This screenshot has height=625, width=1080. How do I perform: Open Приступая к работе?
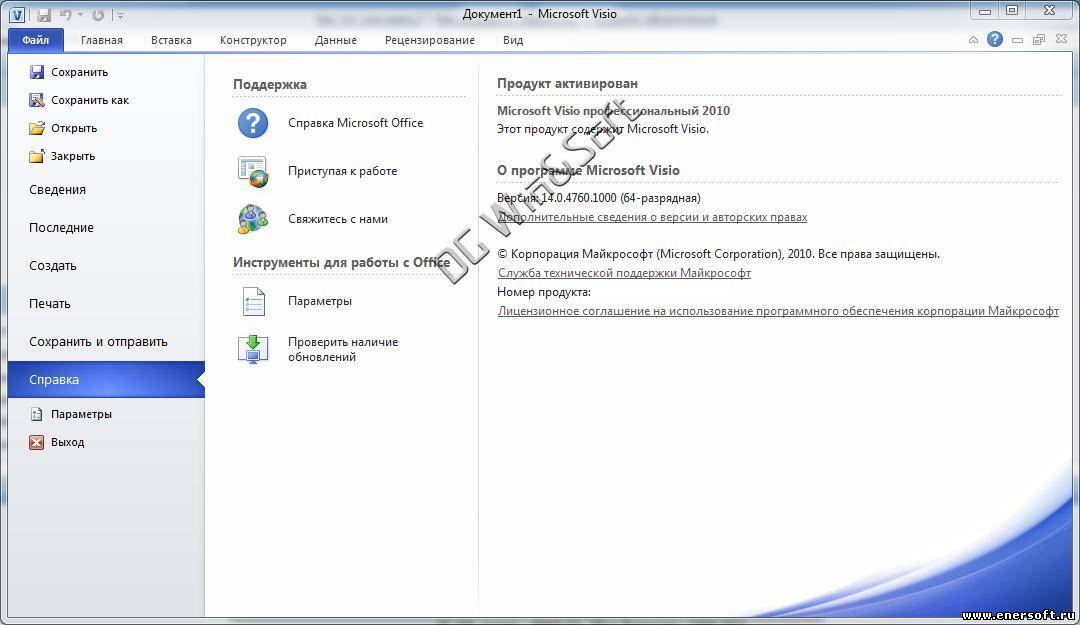[x=342, y=171]
